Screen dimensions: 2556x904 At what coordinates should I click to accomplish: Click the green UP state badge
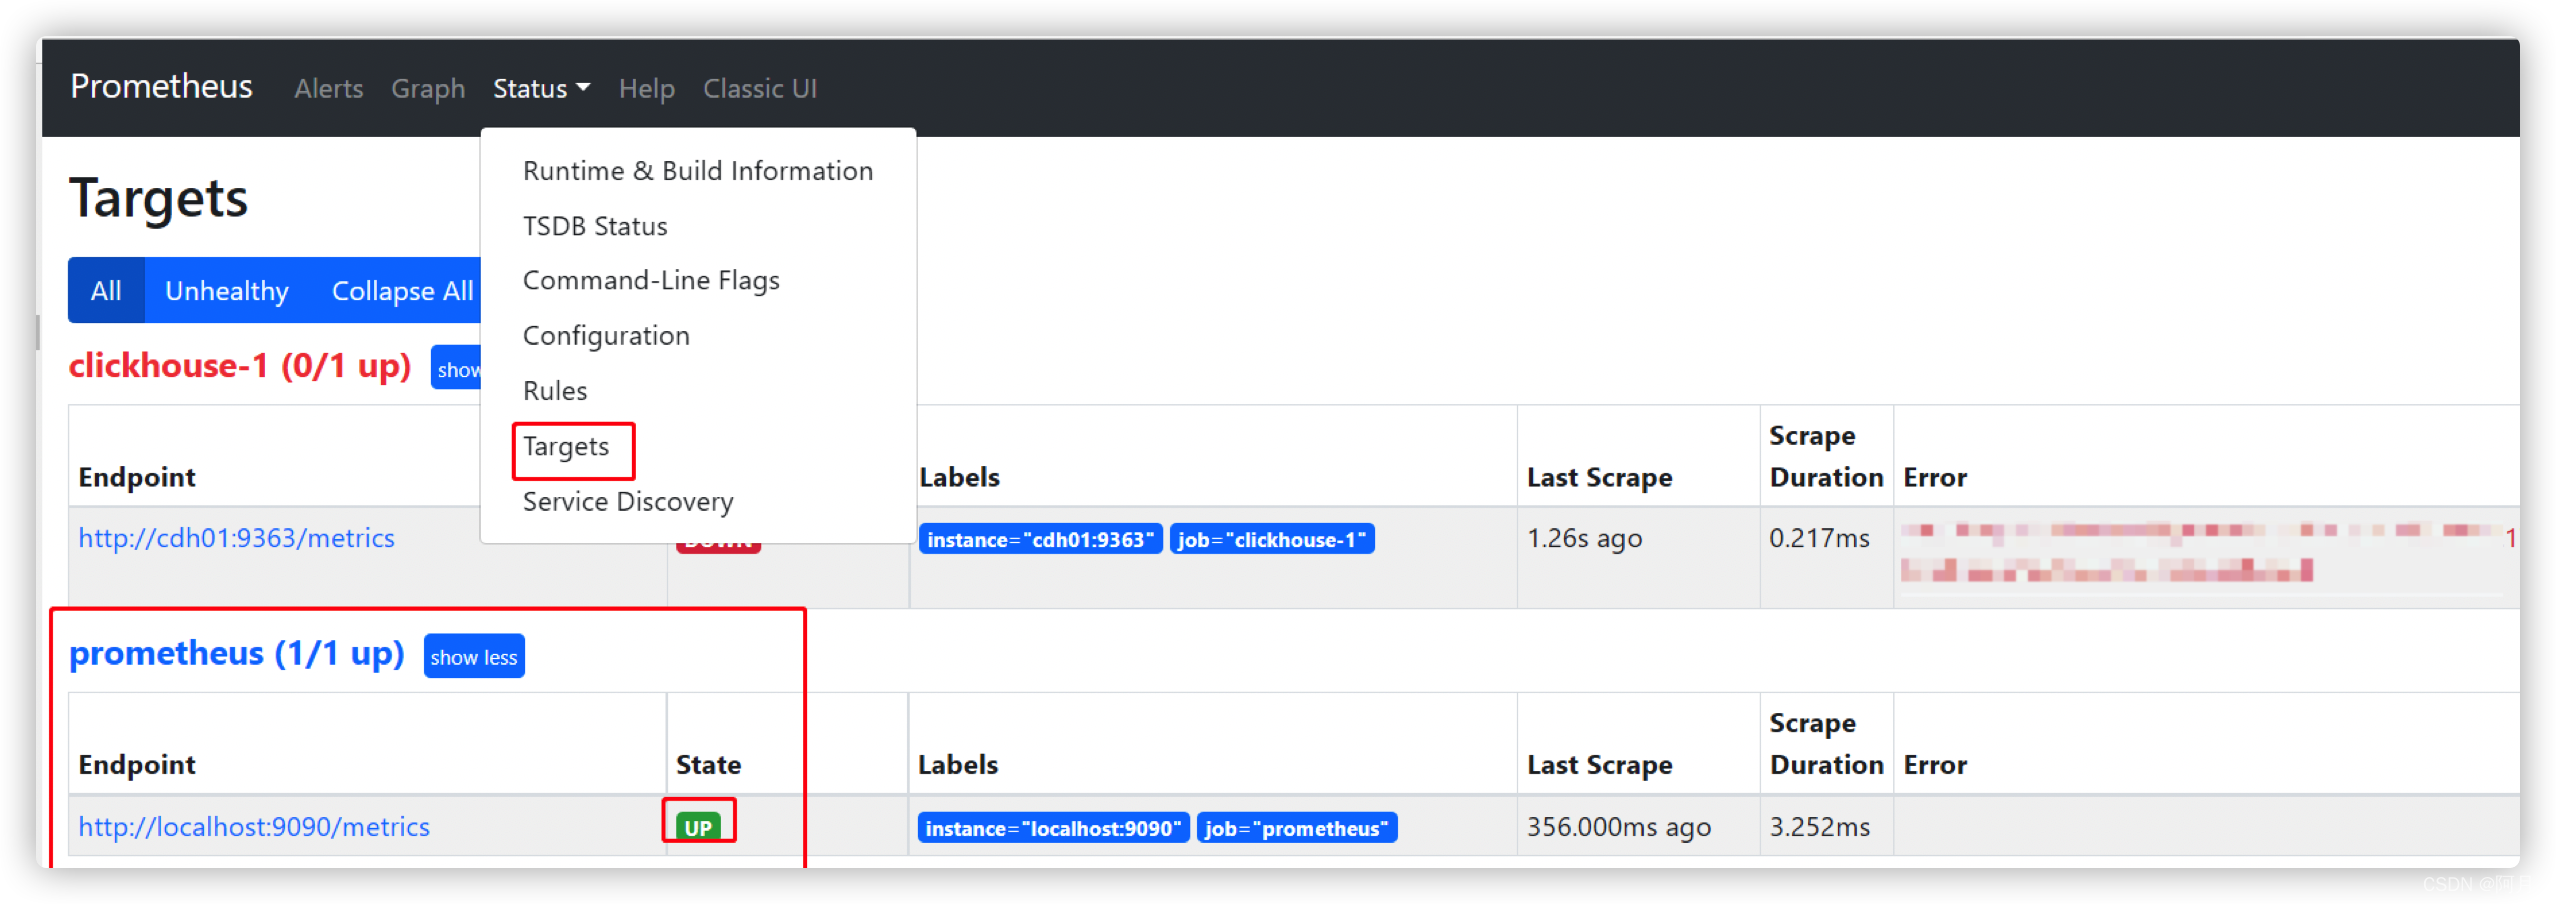click(698, 828)
